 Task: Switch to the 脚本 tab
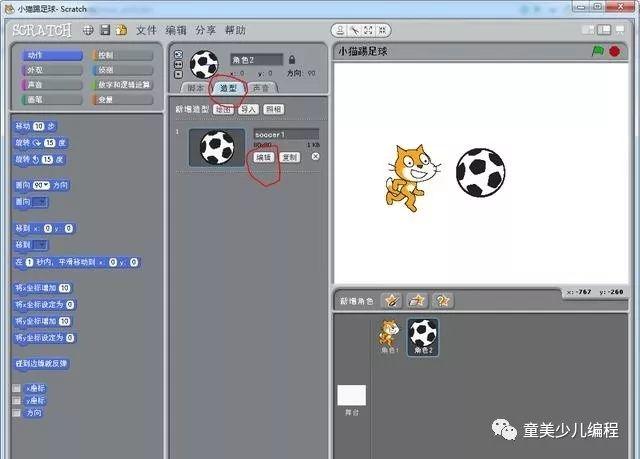(x=196, y=88)
